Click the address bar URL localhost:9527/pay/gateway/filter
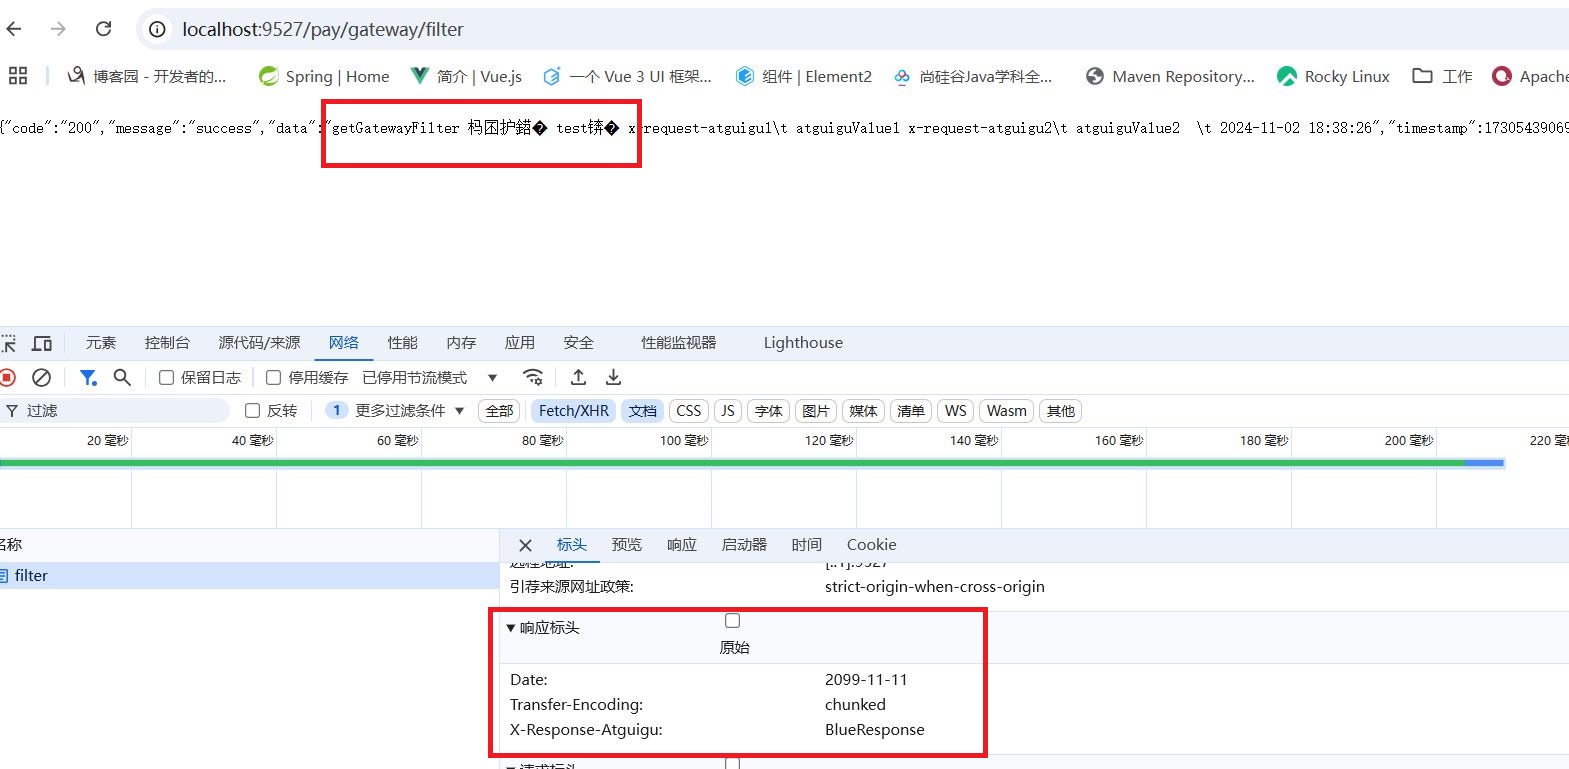This screenshot has width=1569, height=769. coord(322,30)
